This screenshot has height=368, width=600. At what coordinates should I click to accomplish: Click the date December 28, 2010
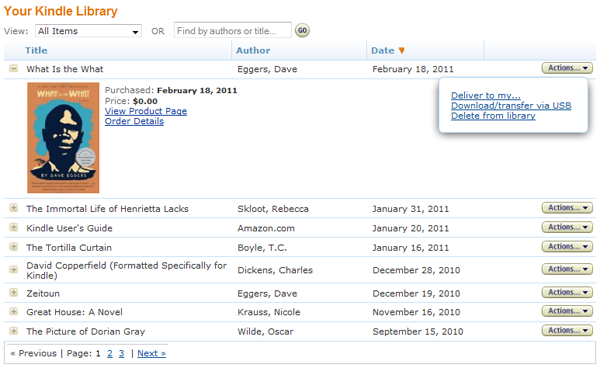click(x=416, y=270)
